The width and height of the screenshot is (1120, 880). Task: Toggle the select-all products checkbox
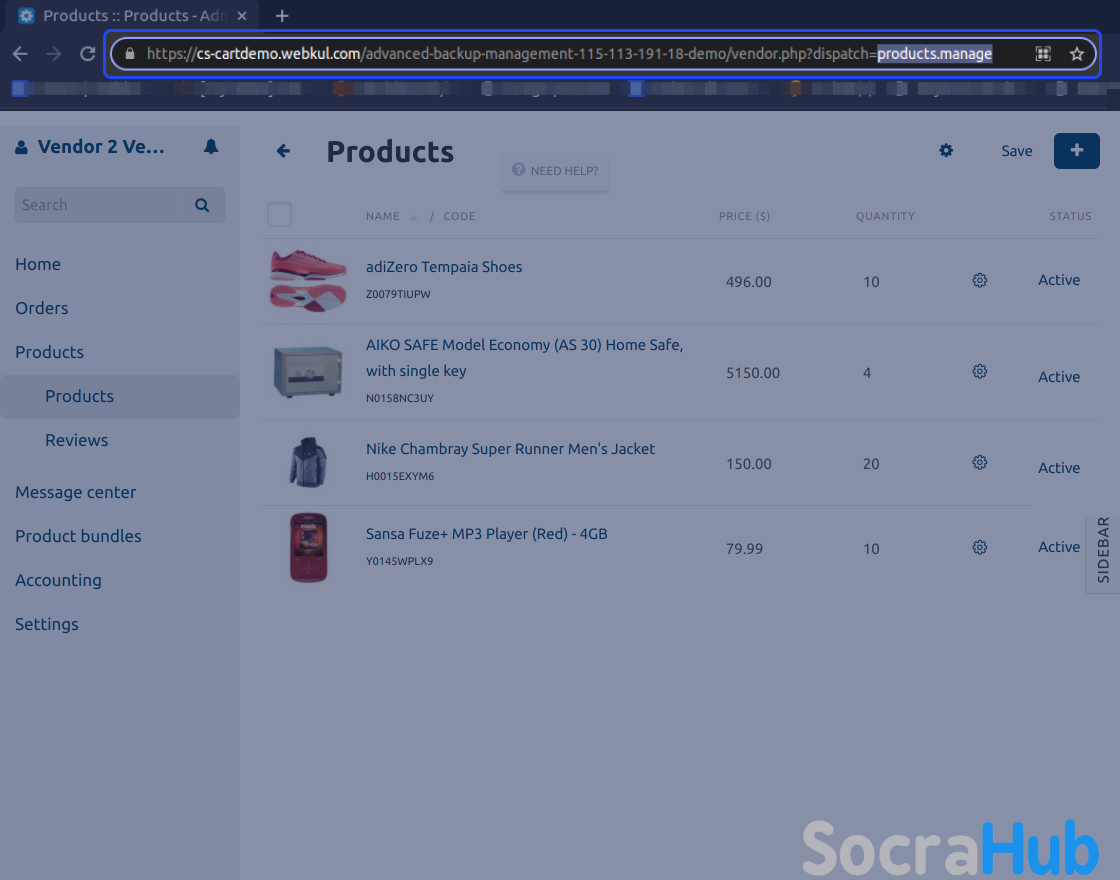pyautogui.click(x=280, y=215)
